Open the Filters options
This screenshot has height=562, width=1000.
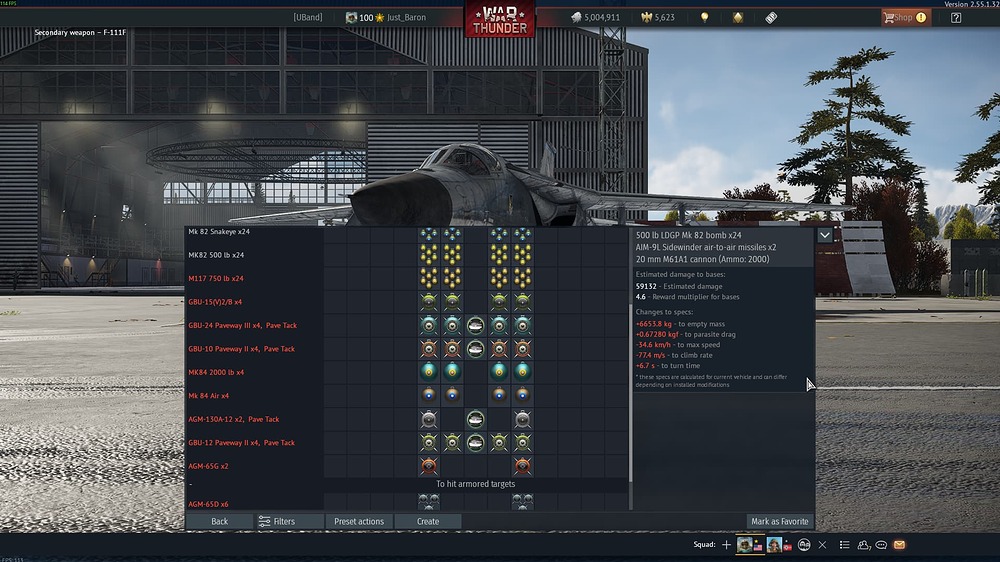277,521
